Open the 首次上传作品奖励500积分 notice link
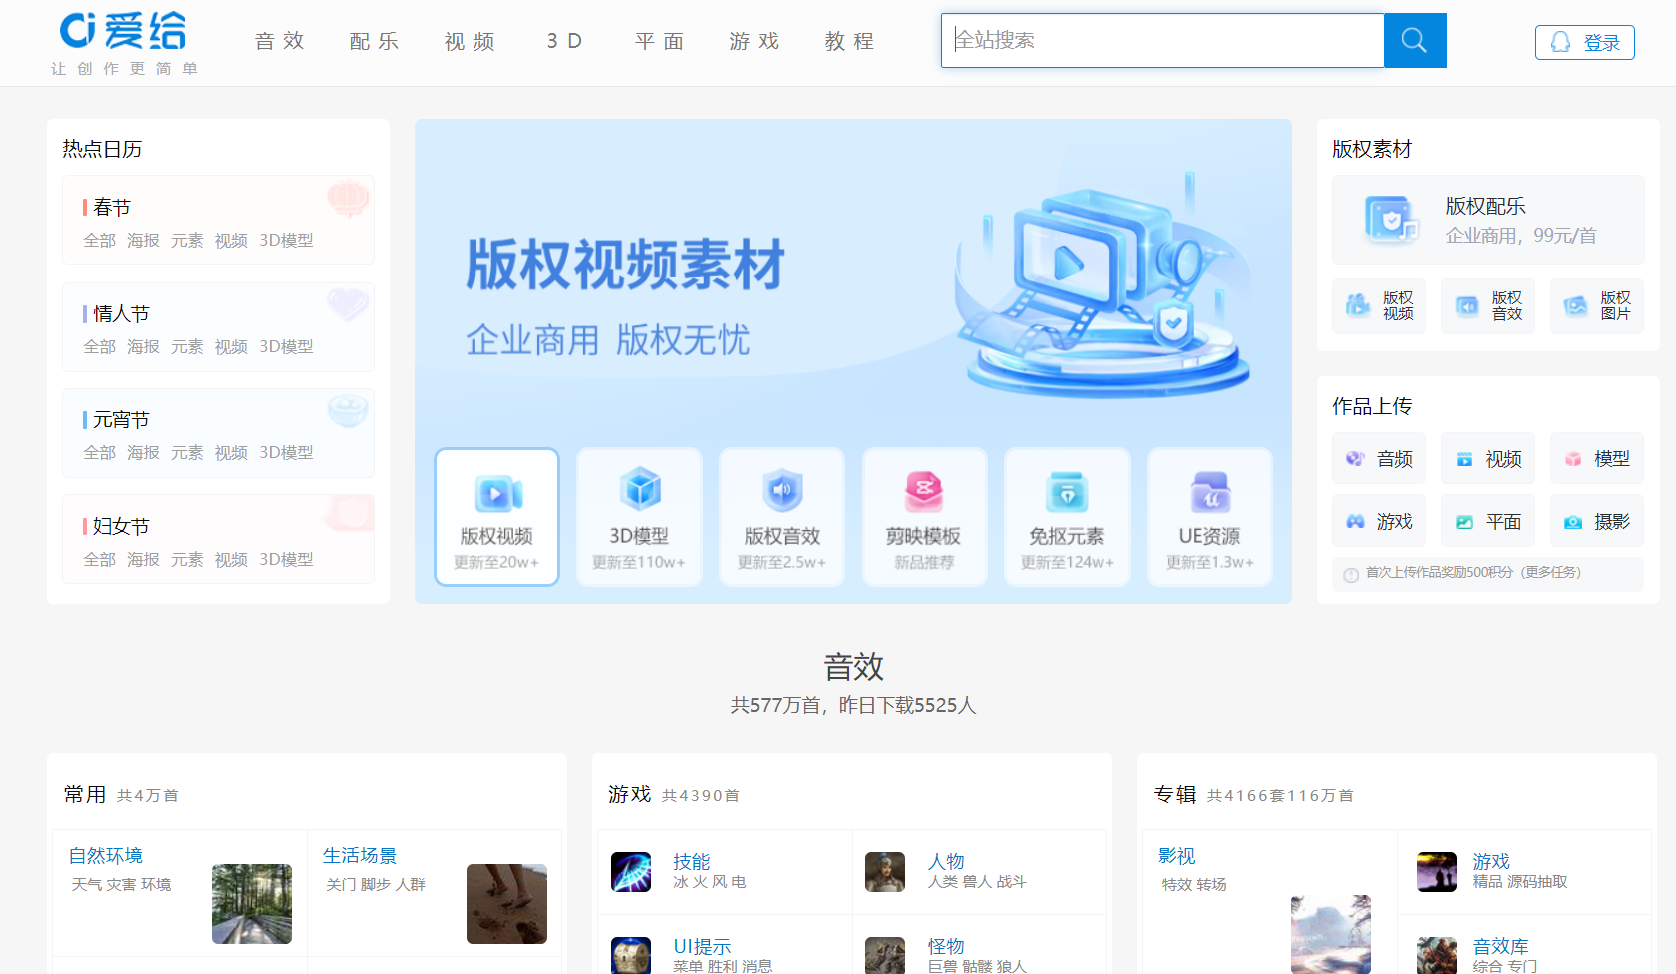Screen dimensions: 1676x974 tap(1473, 572)
